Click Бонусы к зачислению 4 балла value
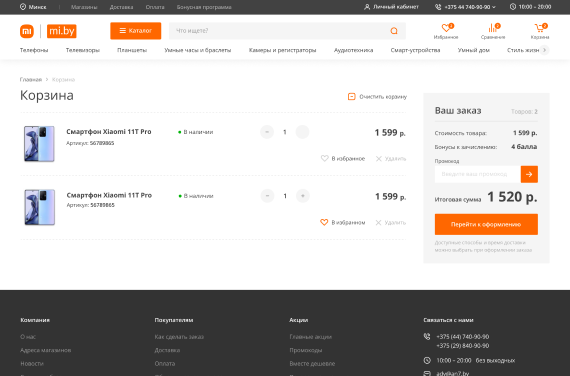The image size is (570, 376). pos(524,147)
